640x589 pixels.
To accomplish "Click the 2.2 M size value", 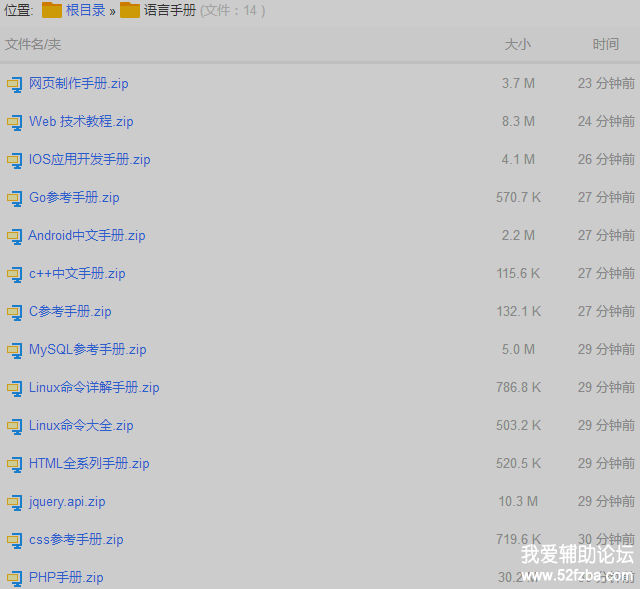I will click(x=518, y=235).
